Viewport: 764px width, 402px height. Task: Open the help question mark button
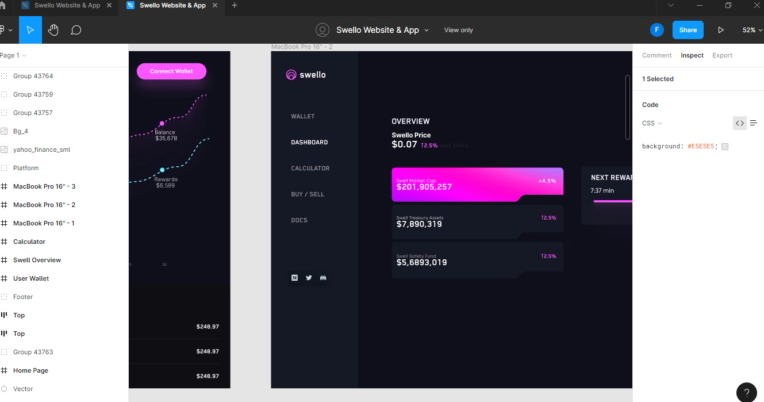(746, 392)
